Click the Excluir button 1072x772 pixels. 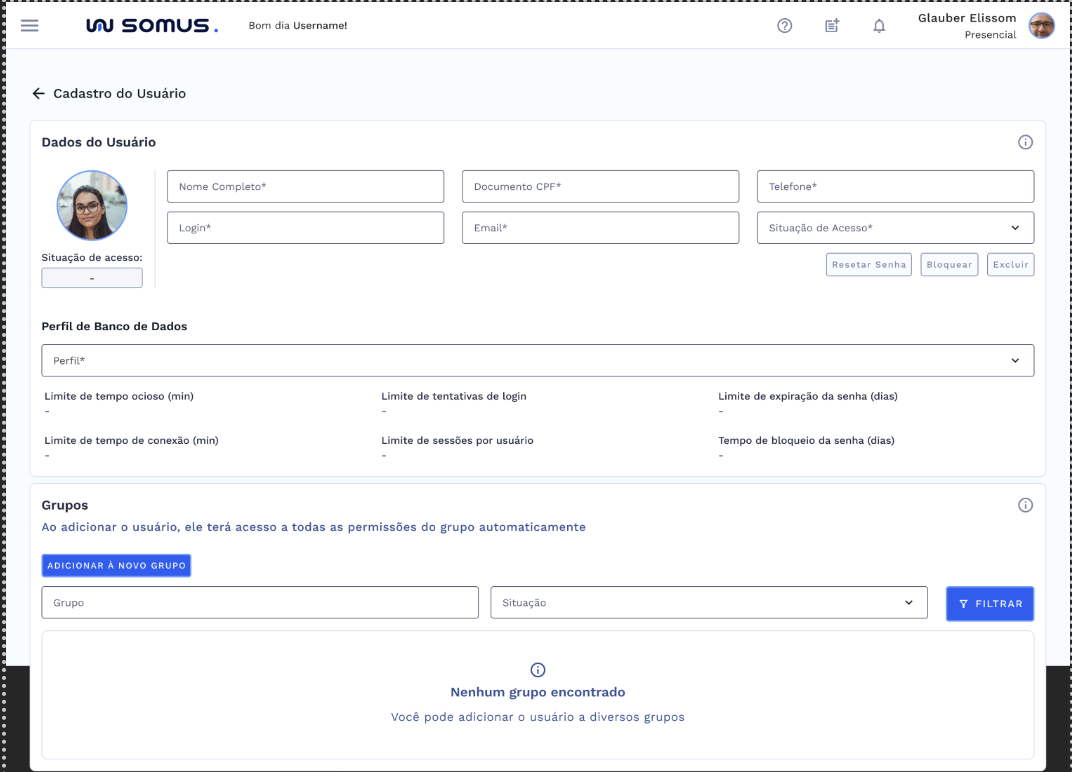click(x=1010, y=265)
